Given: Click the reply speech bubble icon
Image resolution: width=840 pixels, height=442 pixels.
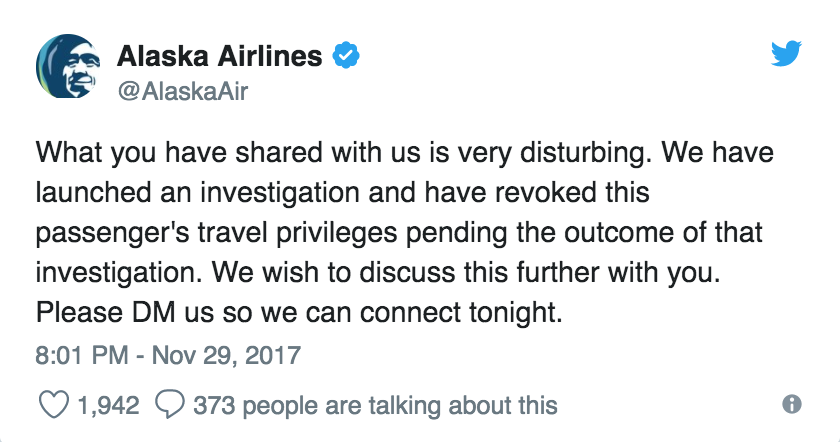Looking at the screenshot, I should click(170, 404).
